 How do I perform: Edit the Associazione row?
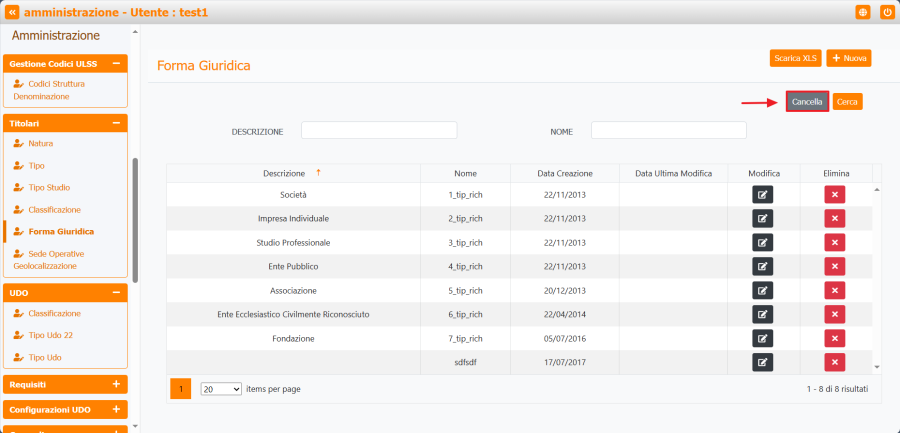[762, 290]
